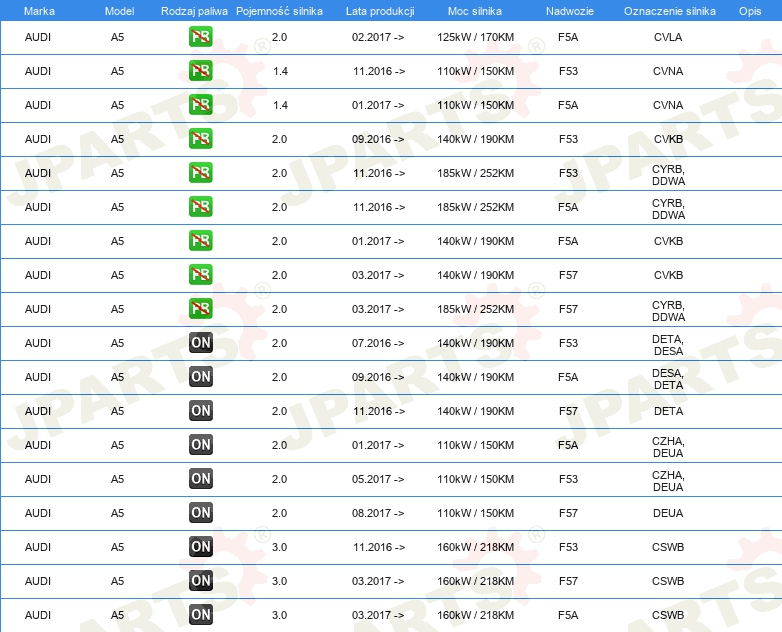Select the DEUA-only engine code cell
Viewport: 782px width, 632px height.
668,512
